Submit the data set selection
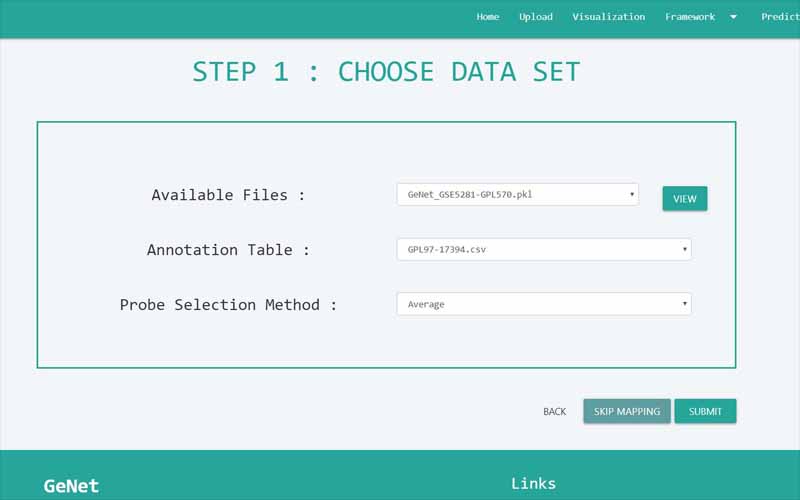The width and height of the screenshot is (800, 500). click(x=705, y=411)
